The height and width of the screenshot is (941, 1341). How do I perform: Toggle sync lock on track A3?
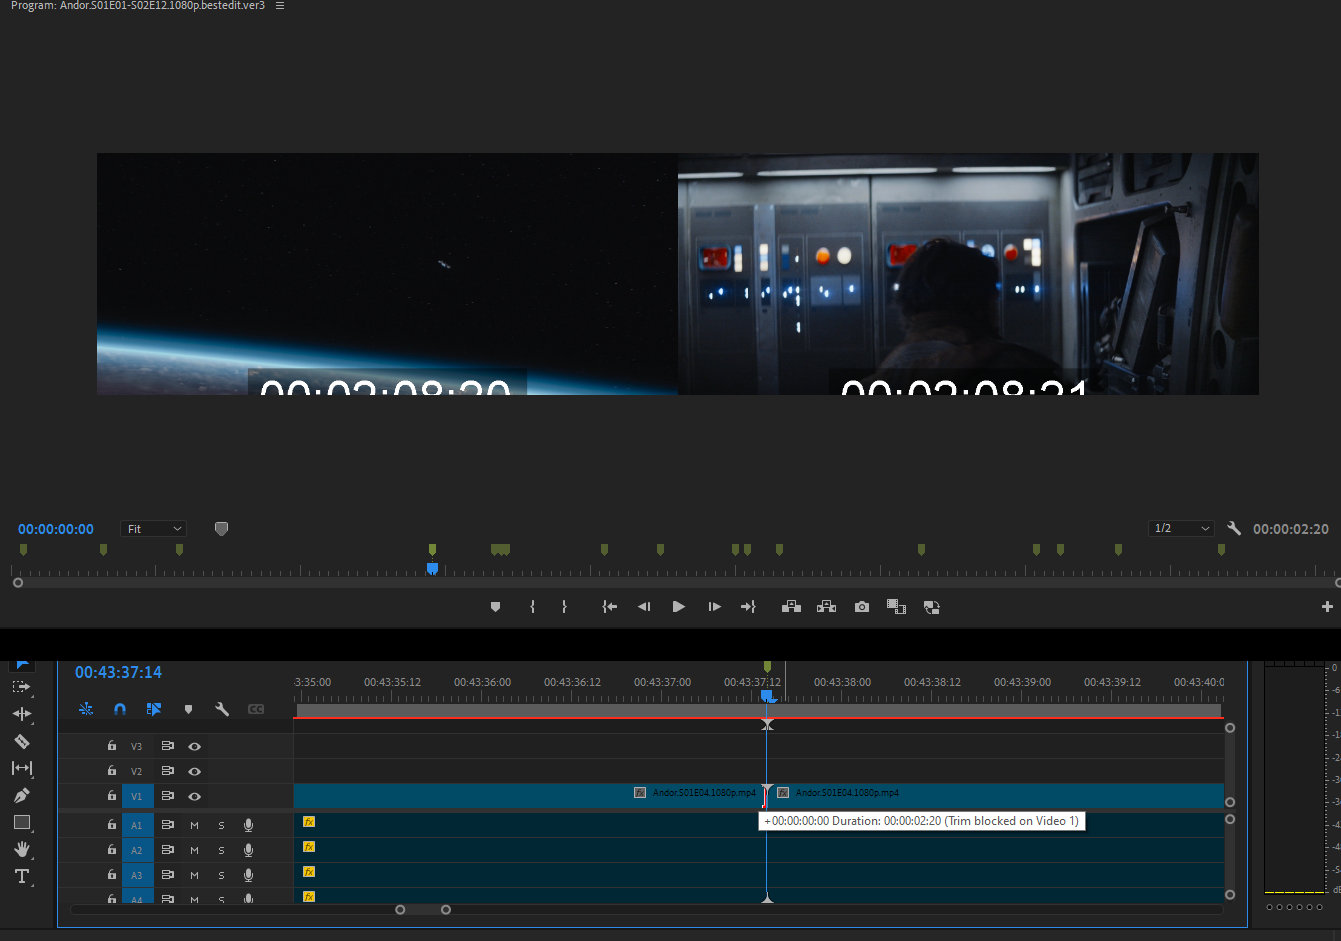click(167, 875)
